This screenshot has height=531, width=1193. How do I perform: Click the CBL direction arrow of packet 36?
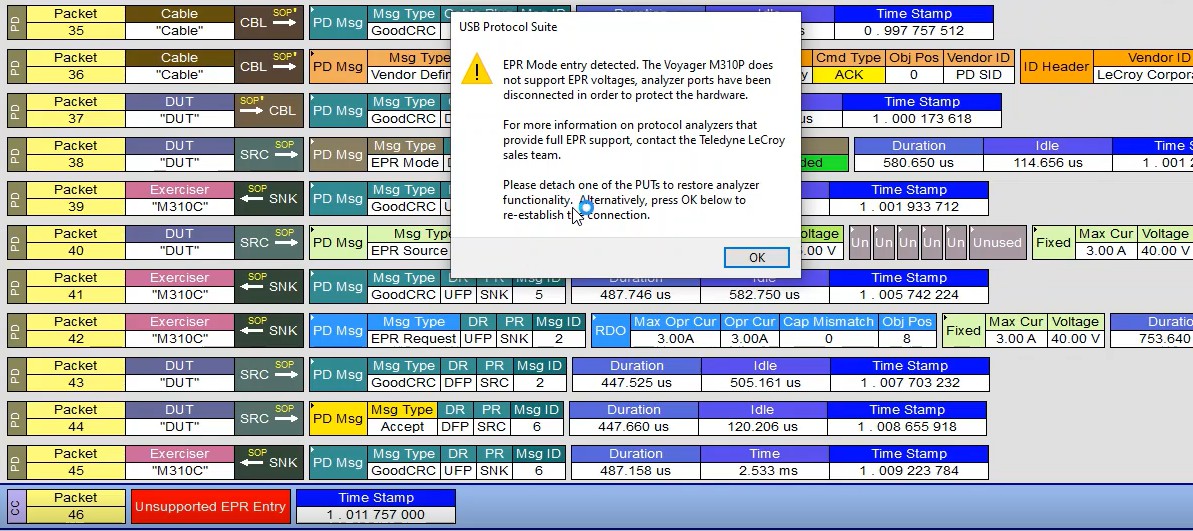[269, 67]
